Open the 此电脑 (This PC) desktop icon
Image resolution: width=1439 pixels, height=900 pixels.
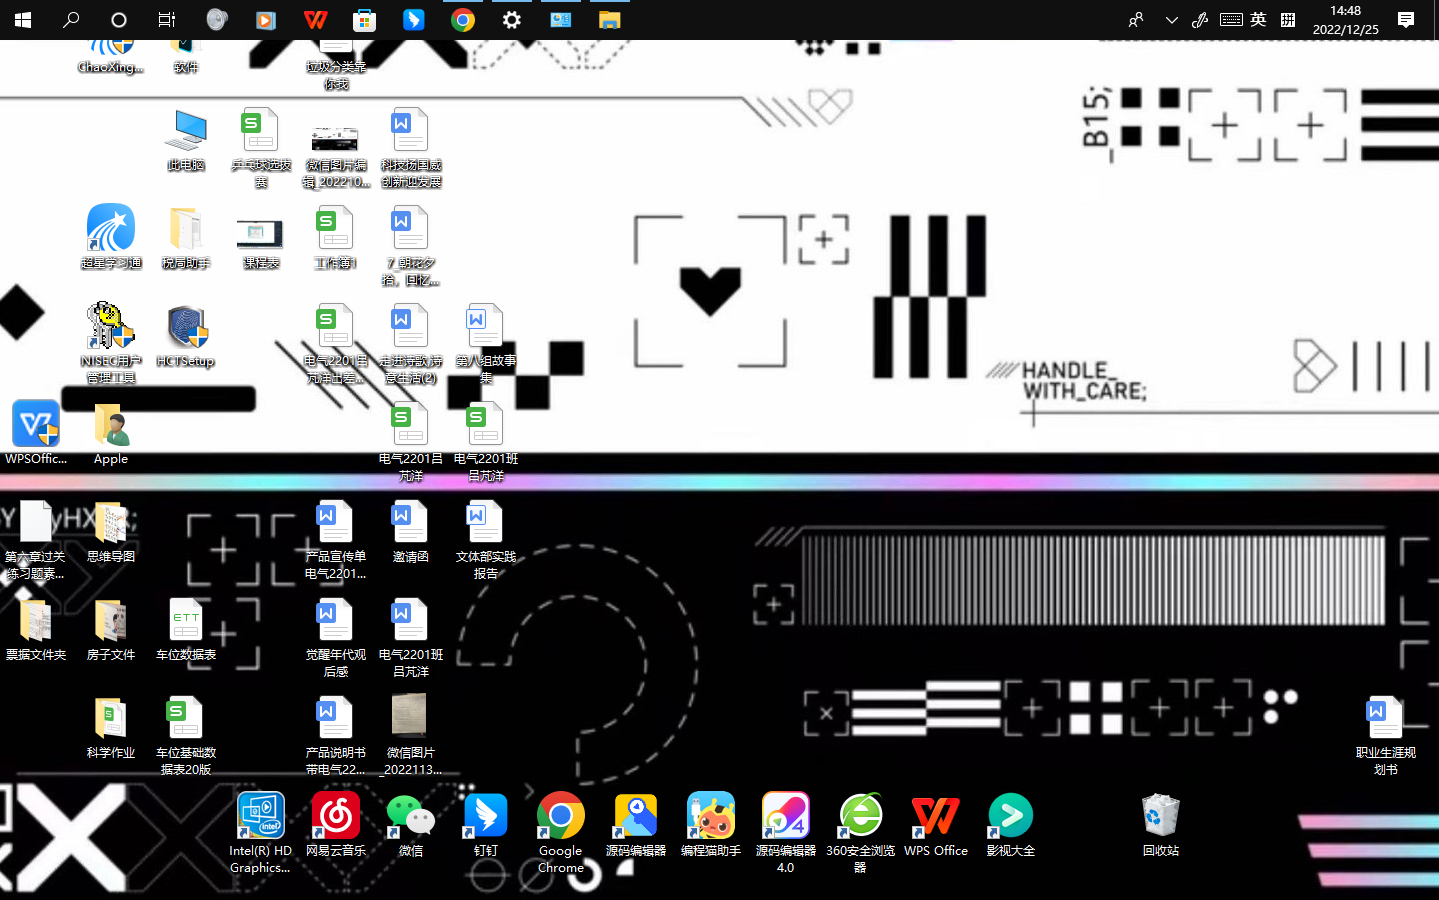[186, 141]
